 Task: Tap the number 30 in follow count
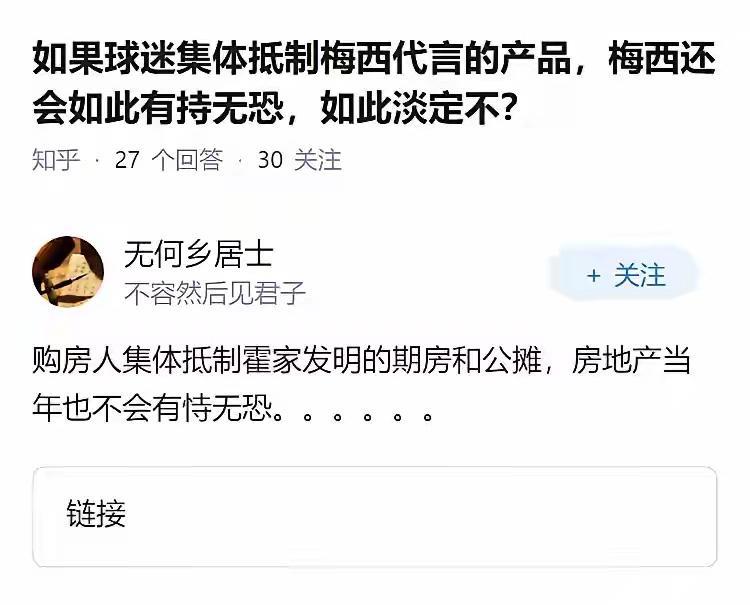(270, 160)
